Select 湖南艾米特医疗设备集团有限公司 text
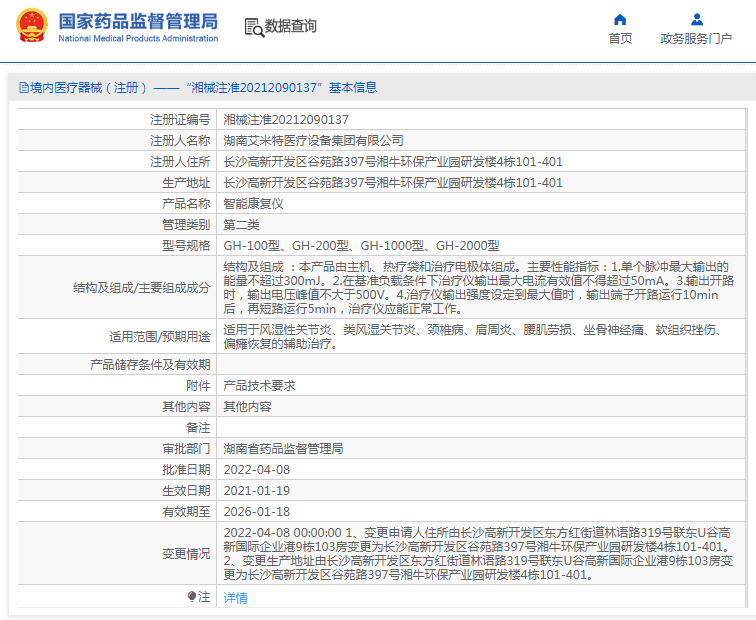Screen dimensions: 756x620 (313, 141)
